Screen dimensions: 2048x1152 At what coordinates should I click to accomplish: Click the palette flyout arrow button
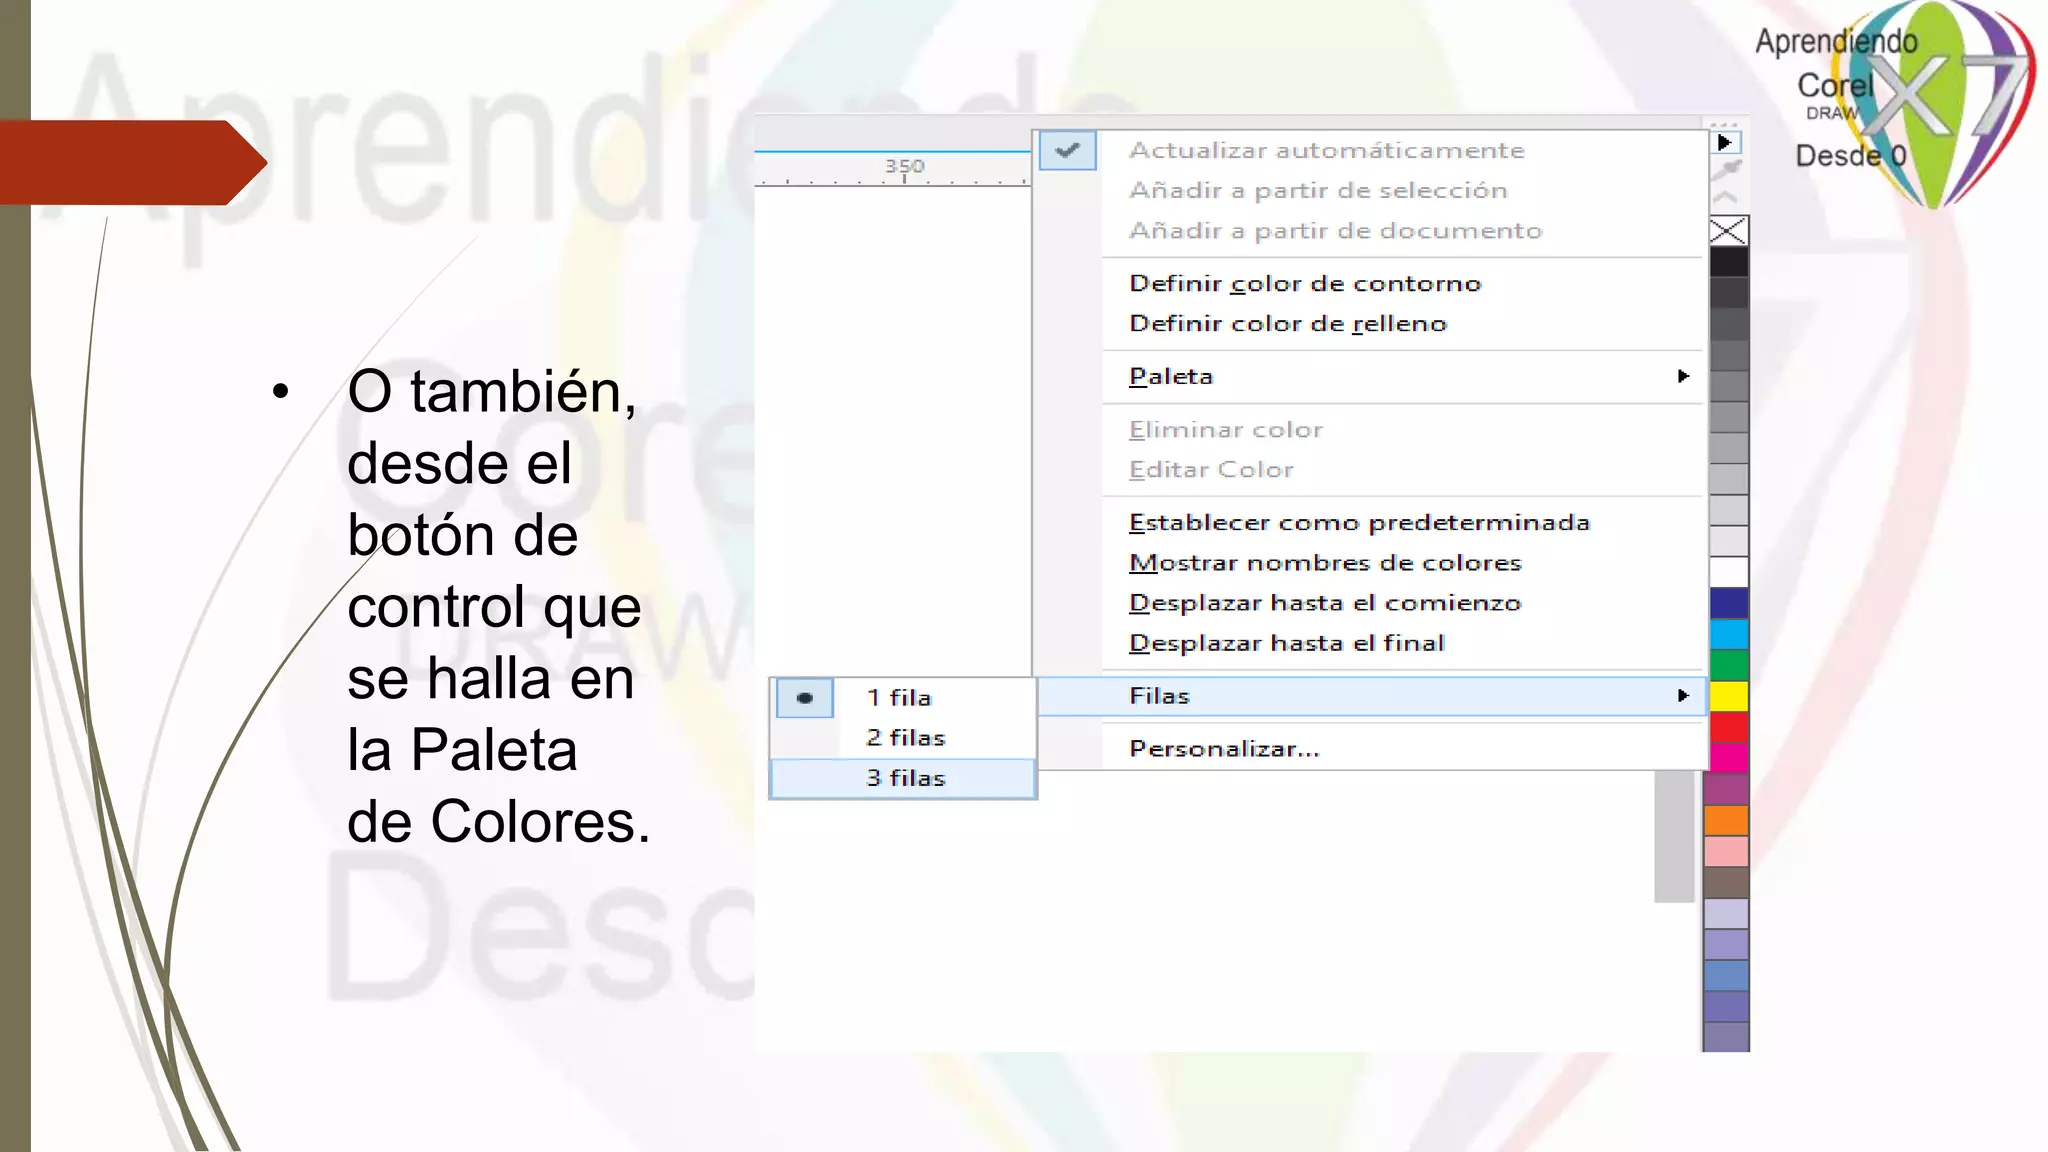pyautogui.click(x=1726, y=142)
